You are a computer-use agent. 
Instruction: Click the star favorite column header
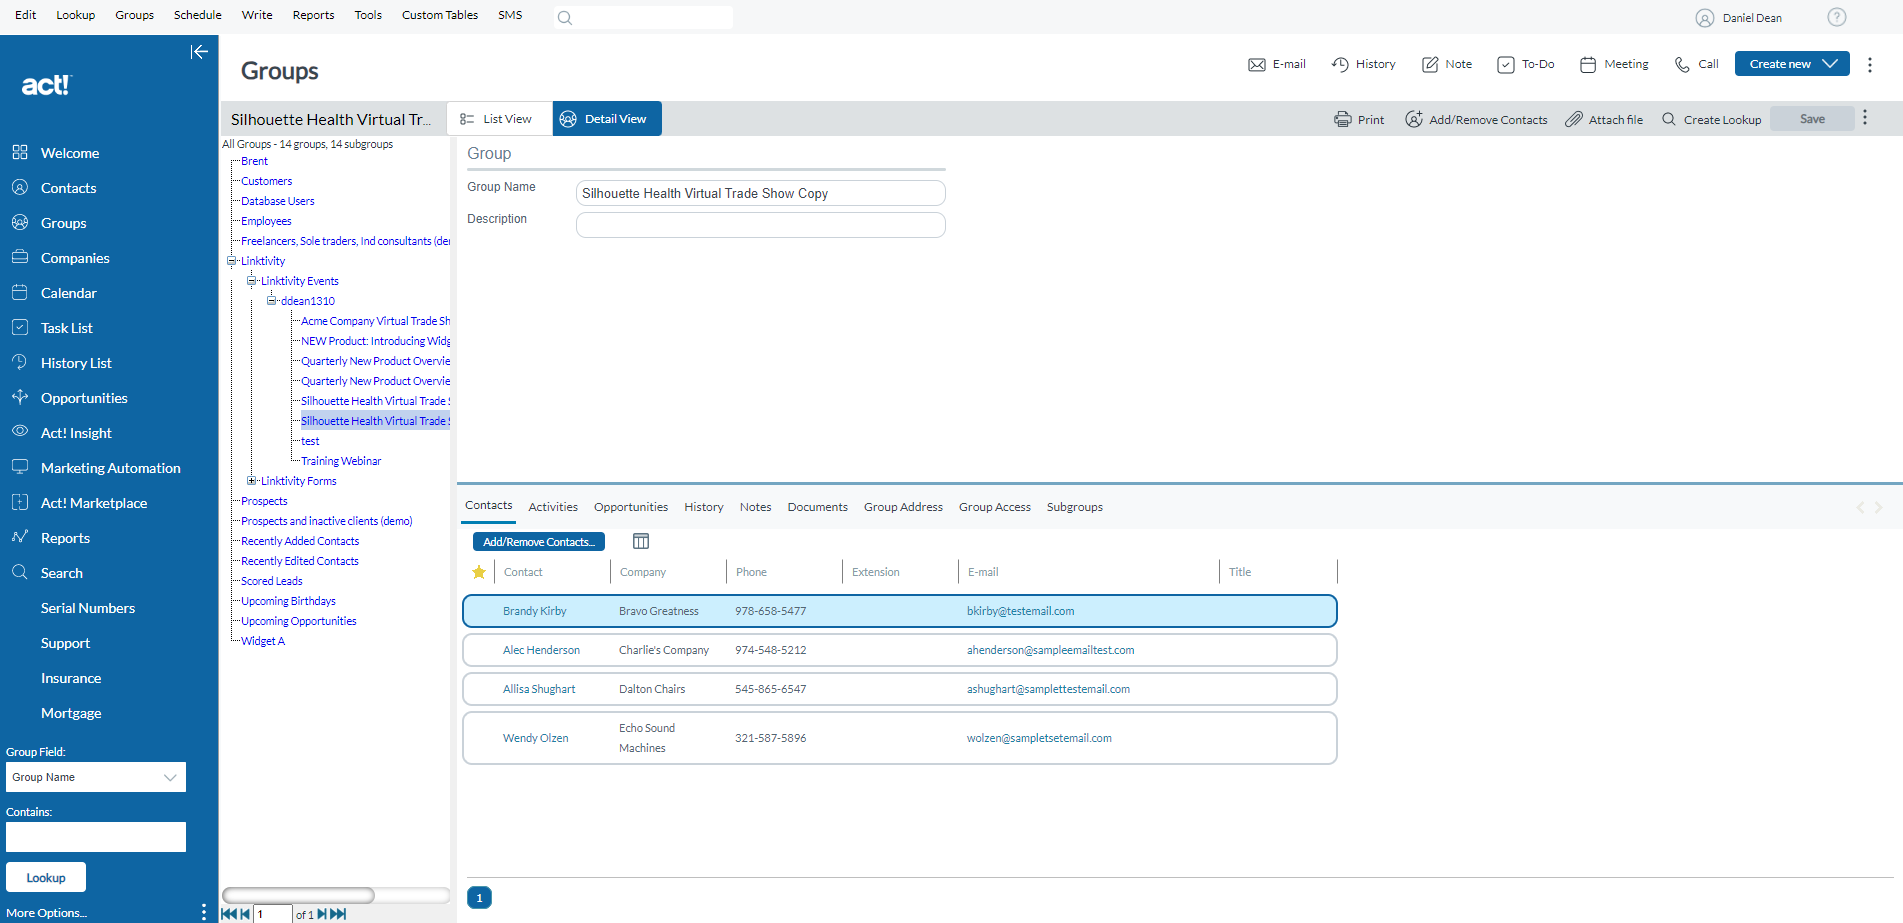[479, 572]
